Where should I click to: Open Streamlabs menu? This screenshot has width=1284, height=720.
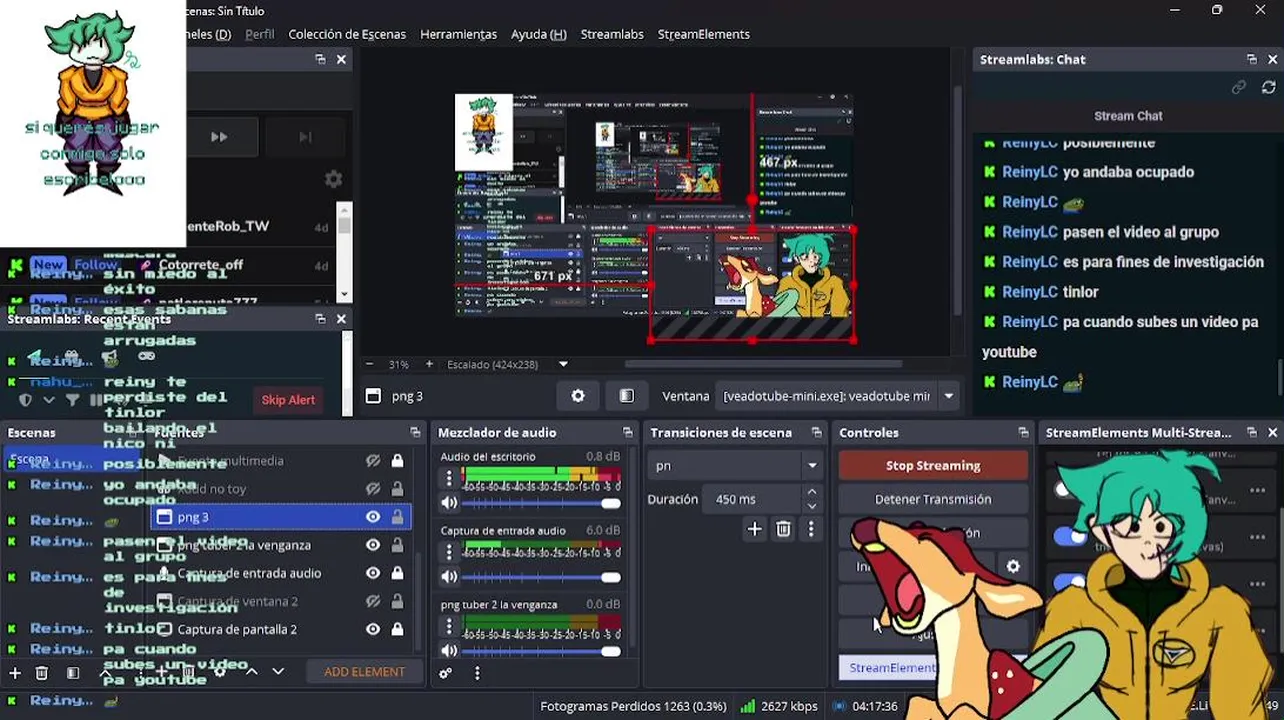coord(612,34)
